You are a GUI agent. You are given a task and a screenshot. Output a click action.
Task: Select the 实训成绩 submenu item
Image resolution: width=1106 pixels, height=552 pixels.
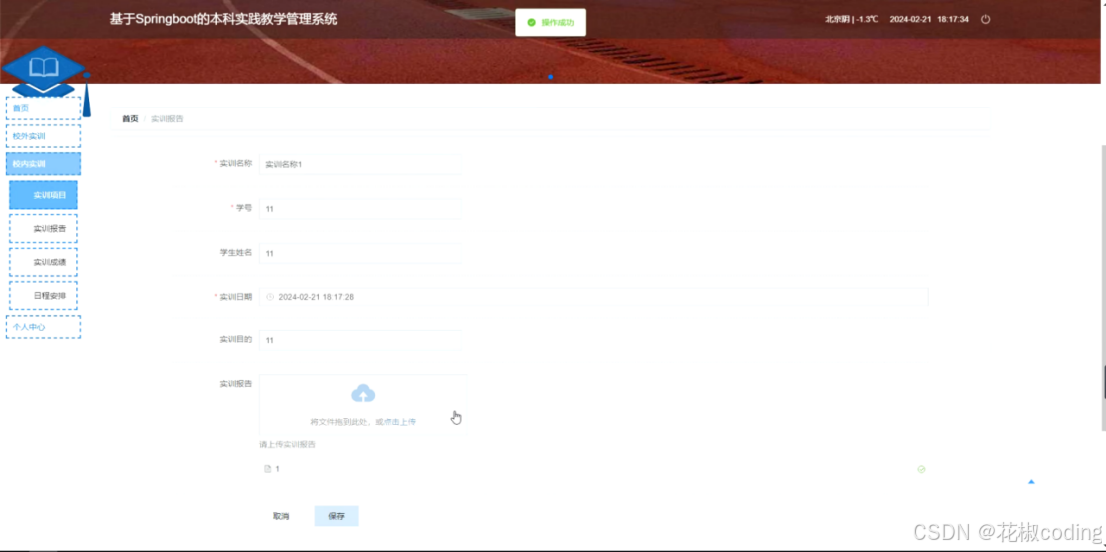44,262
